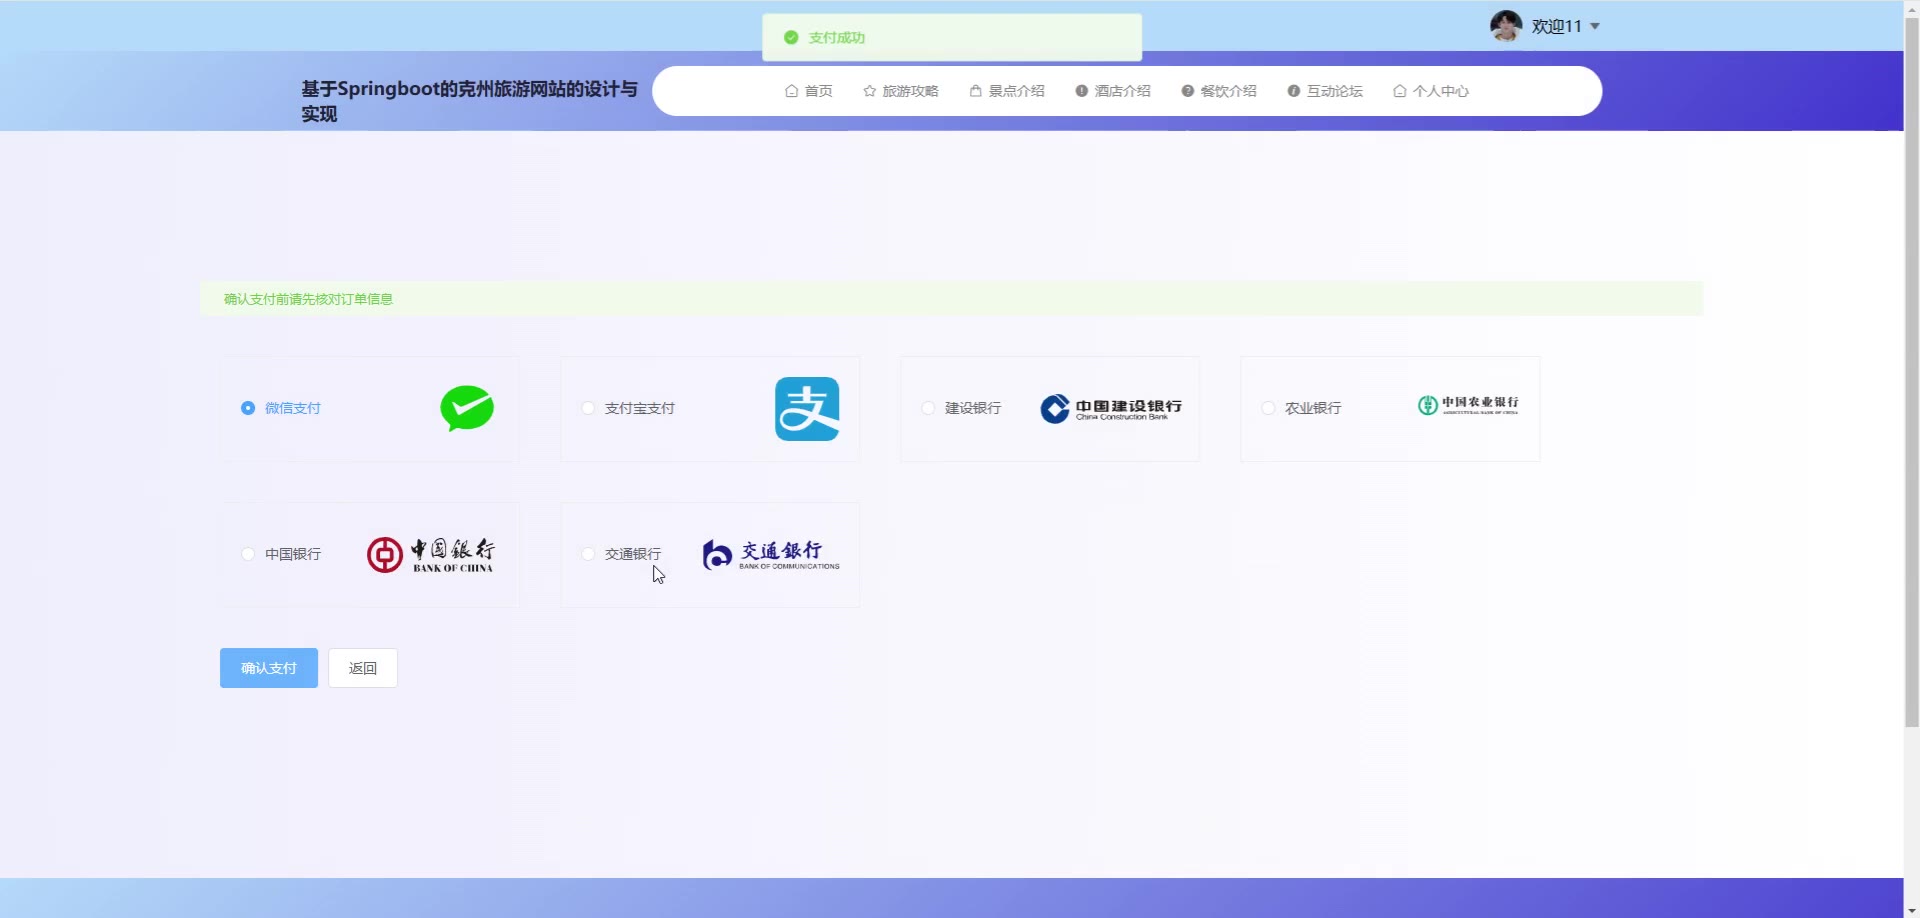Screen dimensions: 1920x918
Task: Click the bag icon beside 景点介绍
Action: 976,91
